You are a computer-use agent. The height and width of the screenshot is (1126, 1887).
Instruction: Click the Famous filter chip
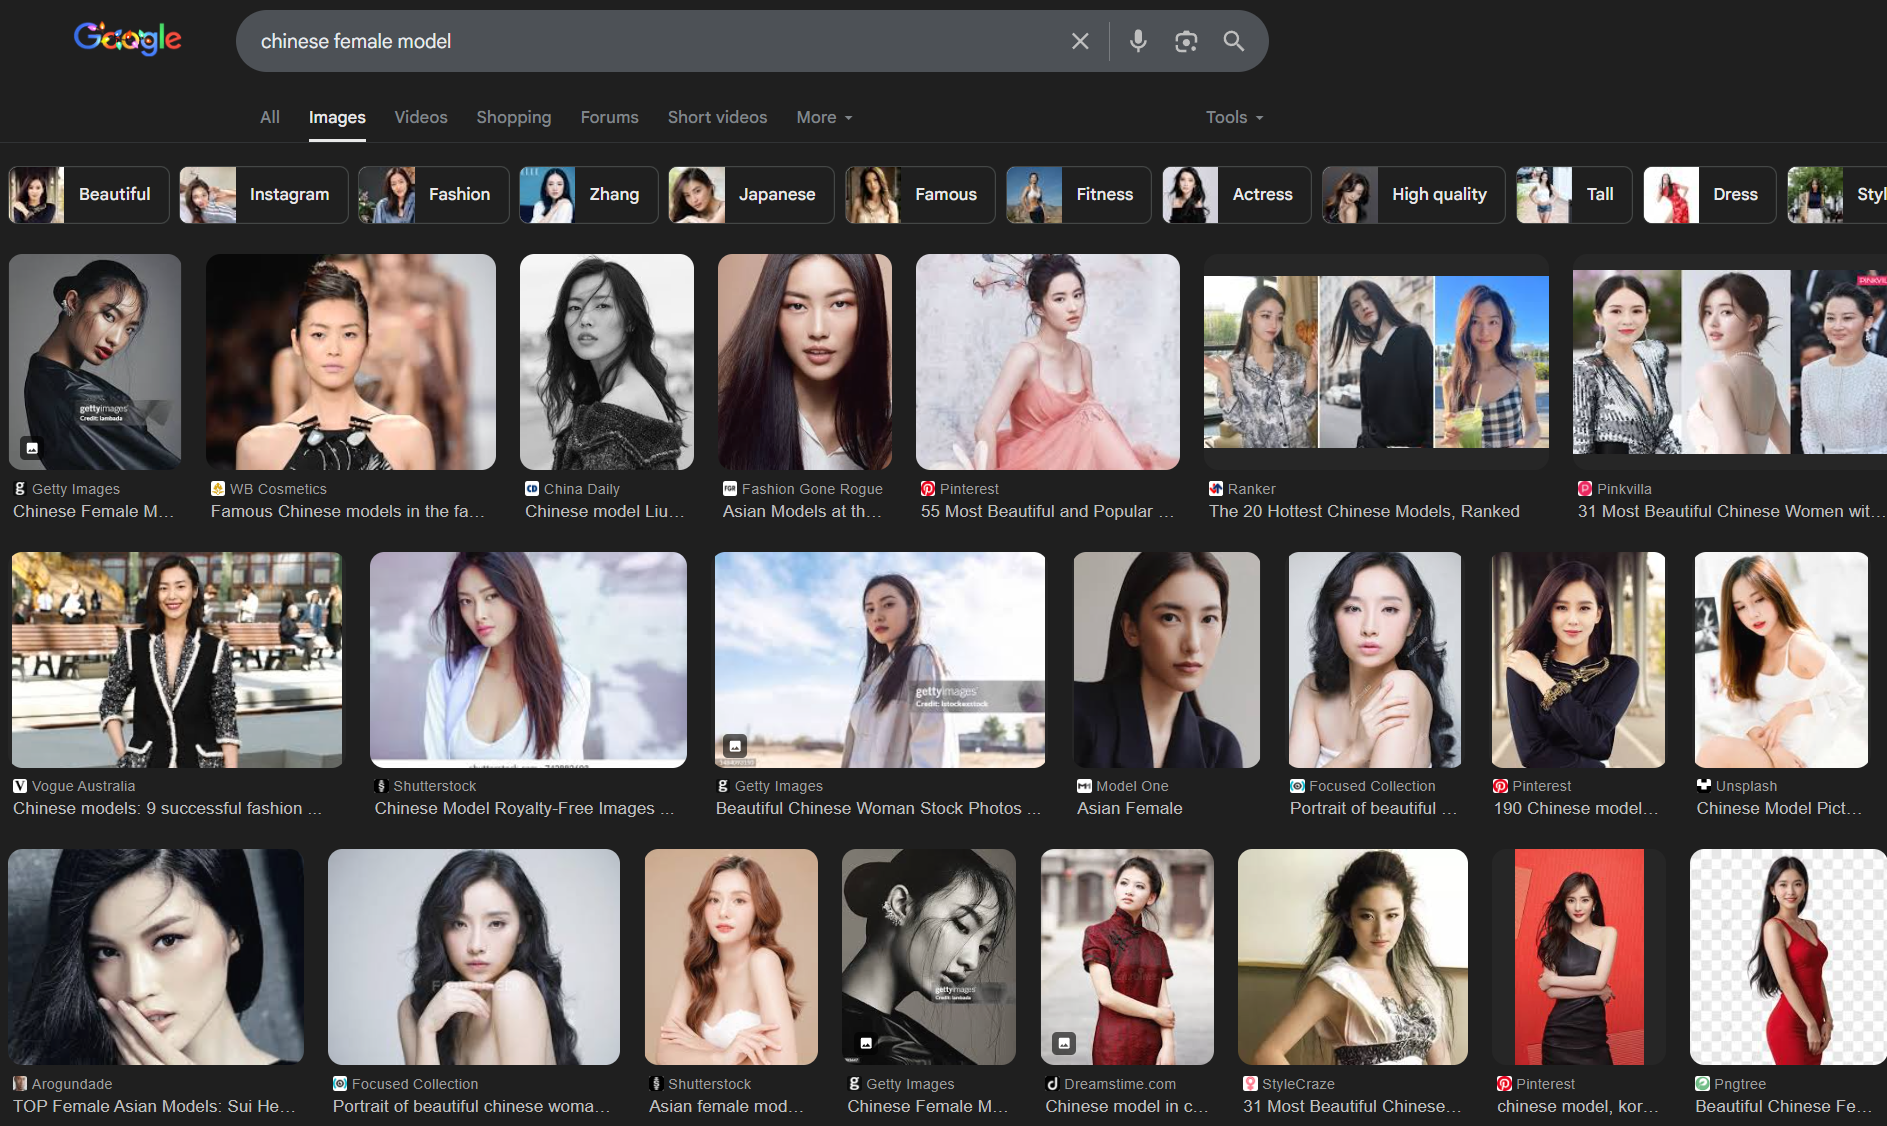(920, 195)
